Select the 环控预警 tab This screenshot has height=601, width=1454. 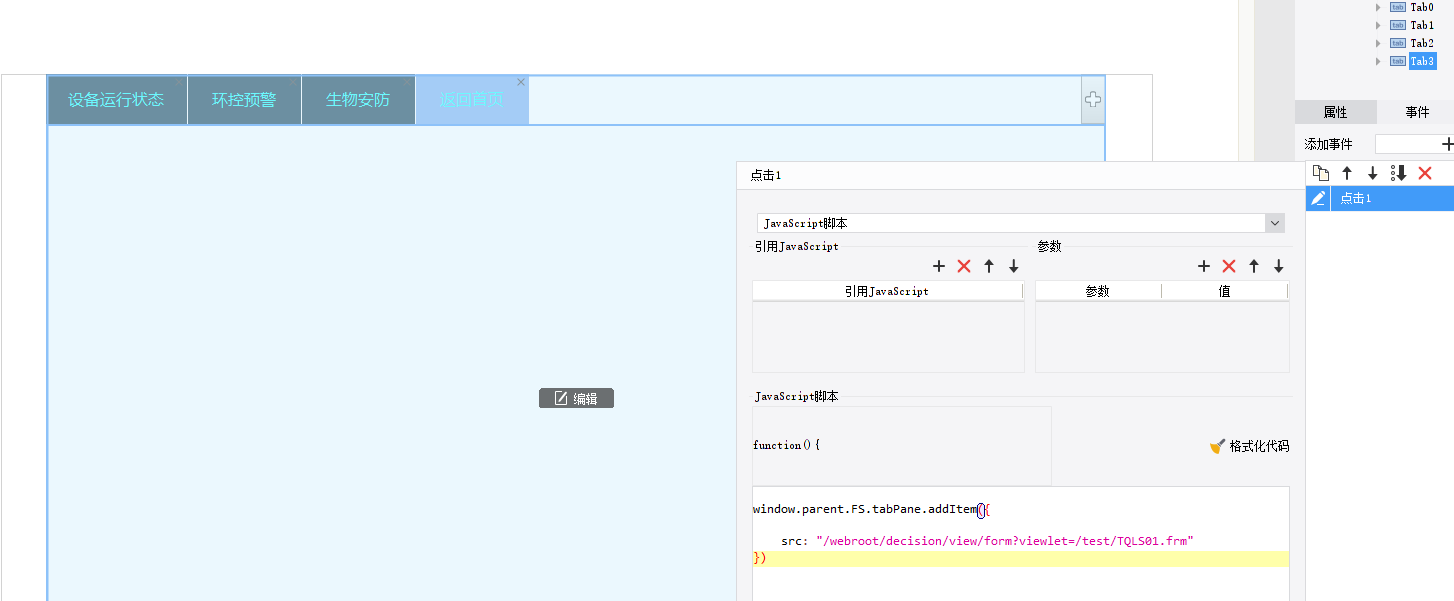pos(244,100)
